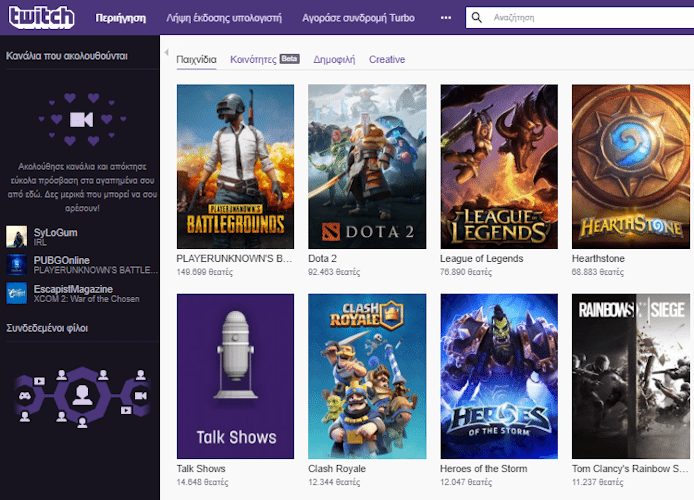Viewport: 694px width, 500px height.
Task: Click 68.883 θεατές viewer count
Action: [598, 272]
